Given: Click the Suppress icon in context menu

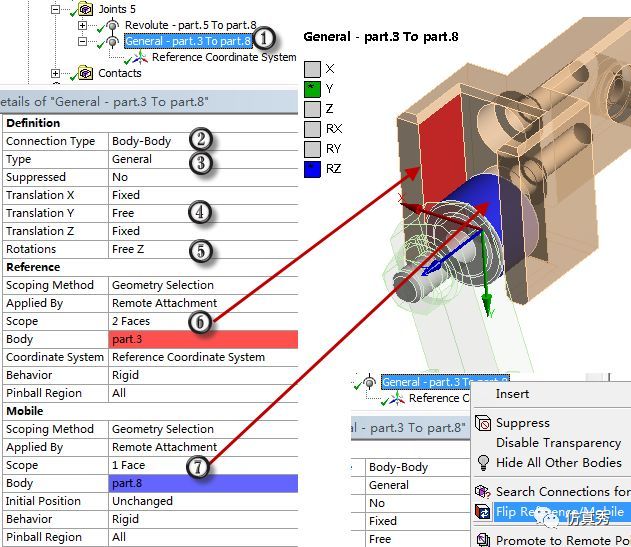Looking at the screenshot, I should (483, 423).
